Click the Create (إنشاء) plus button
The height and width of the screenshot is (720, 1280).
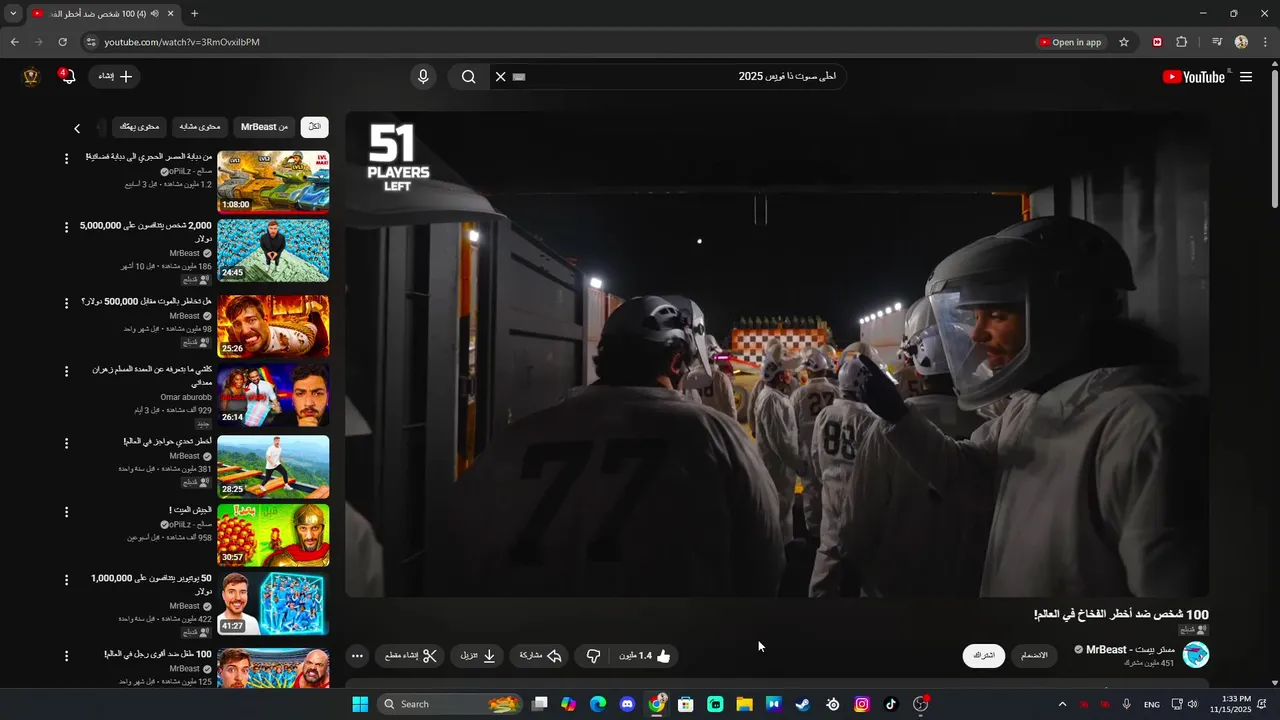click(114, 76)
